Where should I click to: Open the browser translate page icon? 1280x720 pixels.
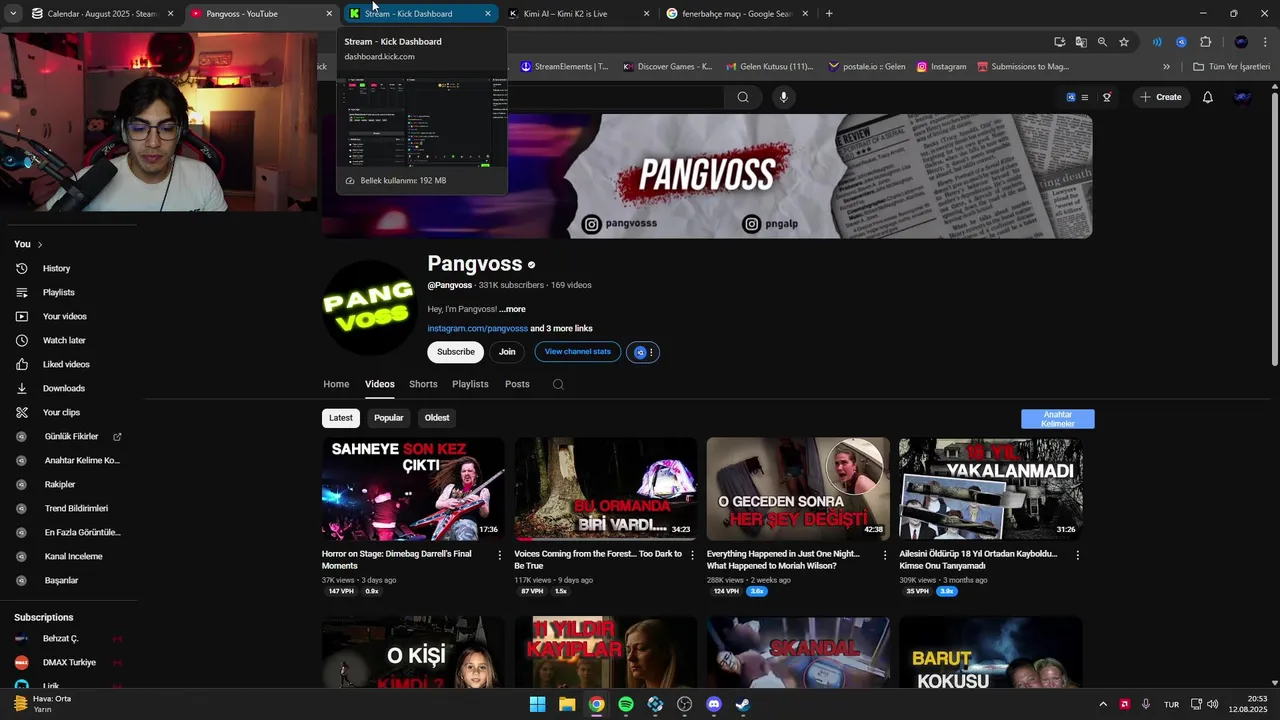click(x=1081, y=42)
